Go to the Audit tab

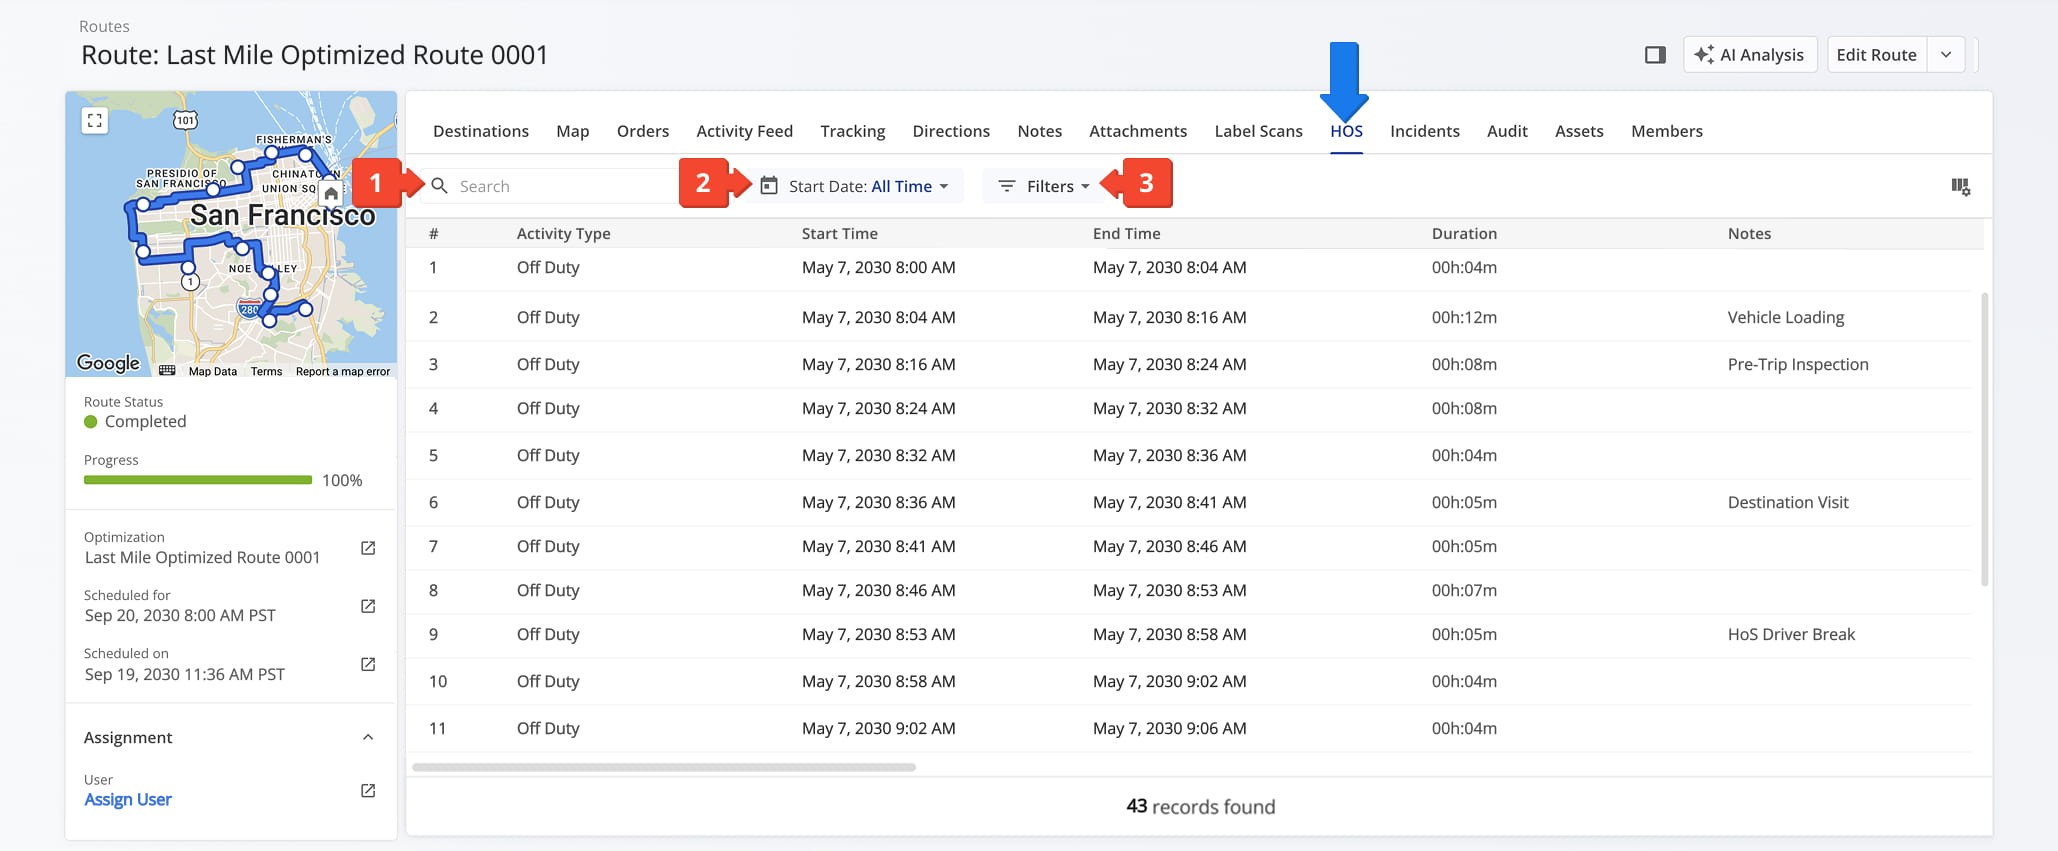click(x=1507, y=131)
